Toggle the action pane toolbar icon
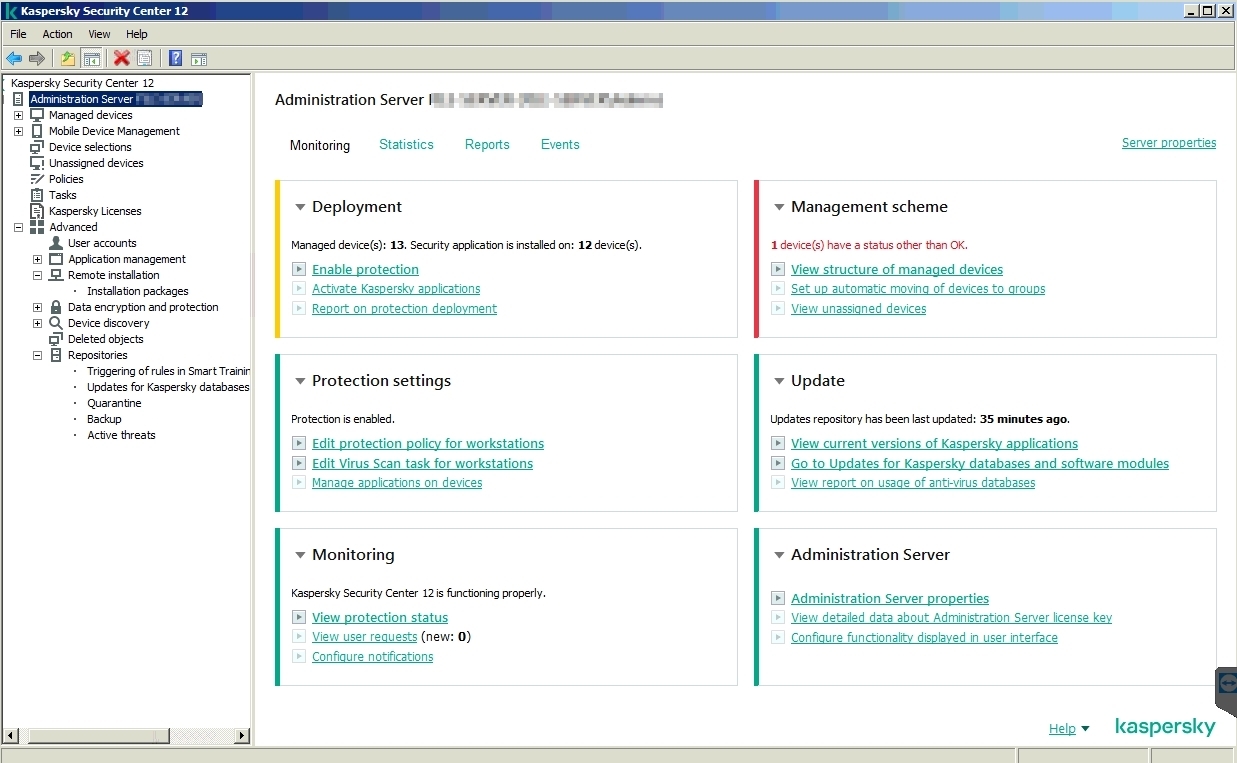 199,59
